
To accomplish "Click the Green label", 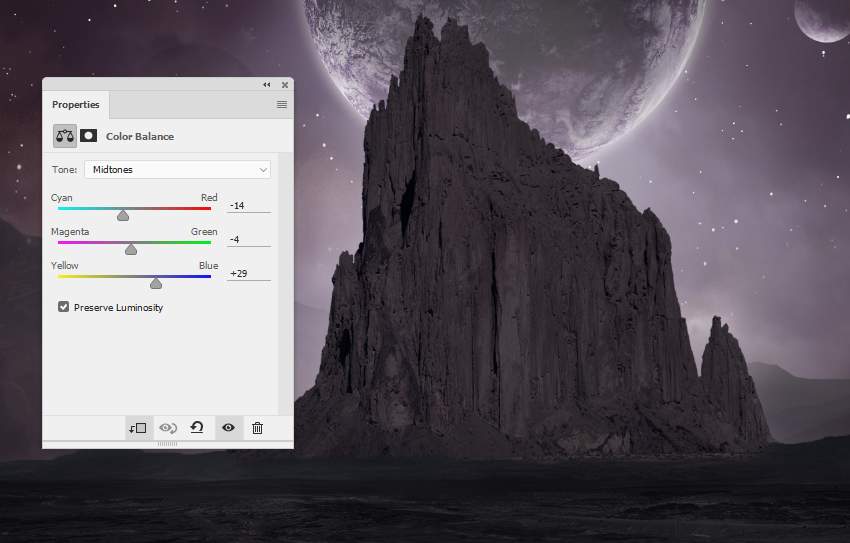I will (204, 232).
